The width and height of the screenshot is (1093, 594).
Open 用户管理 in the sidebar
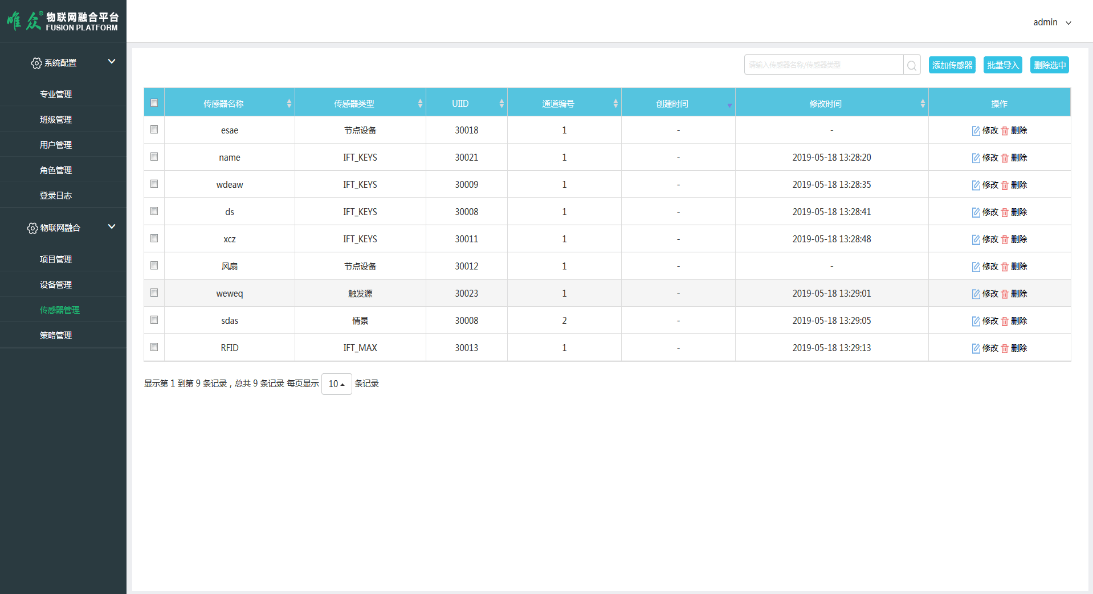[56, 145]
